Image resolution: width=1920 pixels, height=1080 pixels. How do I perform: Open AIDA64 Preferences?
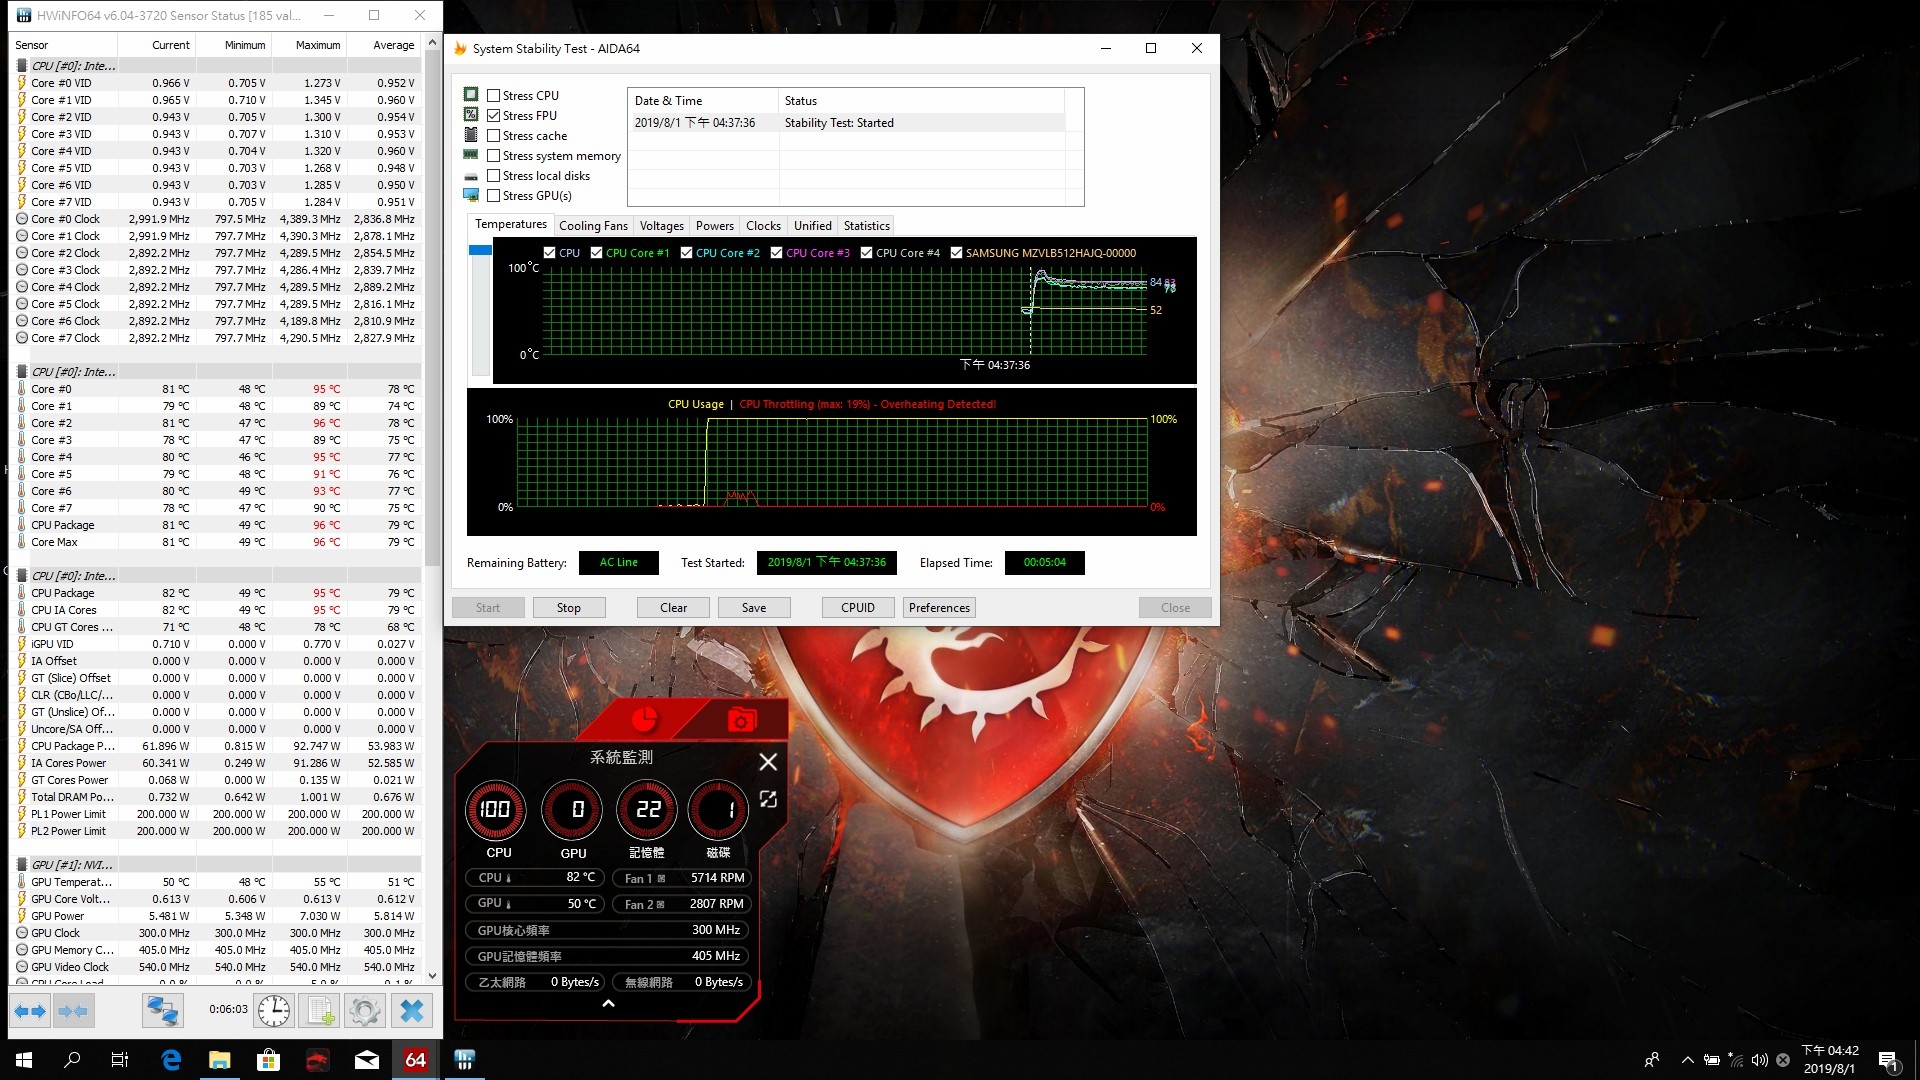[x=939, y=608]
